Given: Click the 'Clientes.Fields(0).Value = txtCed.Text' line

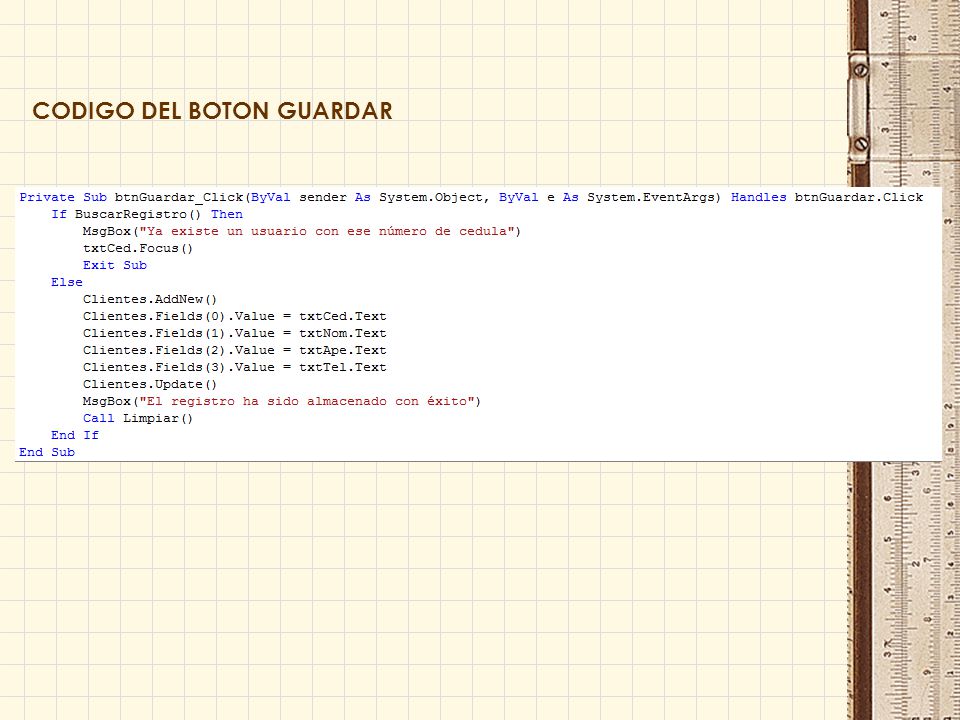Looking at the screenshot, I should pyautogui.click(x=234, y=317).
